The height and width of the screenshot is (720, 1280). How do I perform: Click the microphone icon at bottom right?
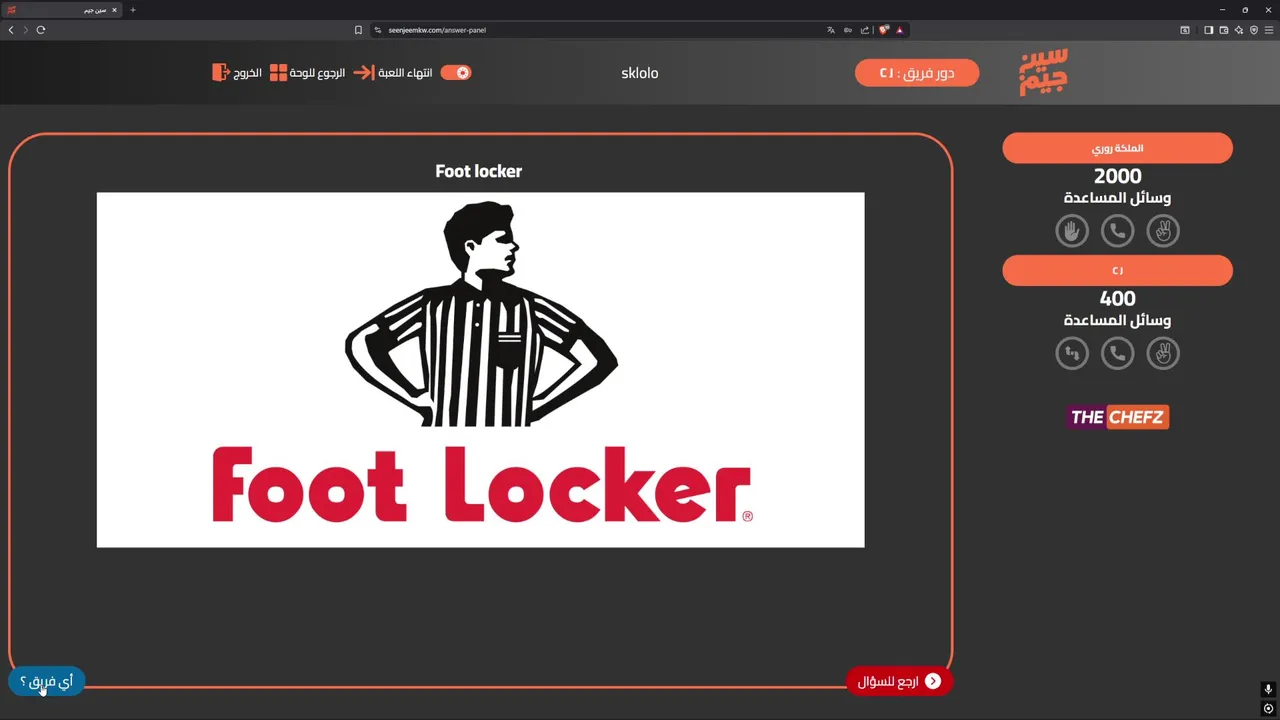(x=1269, y=690)
